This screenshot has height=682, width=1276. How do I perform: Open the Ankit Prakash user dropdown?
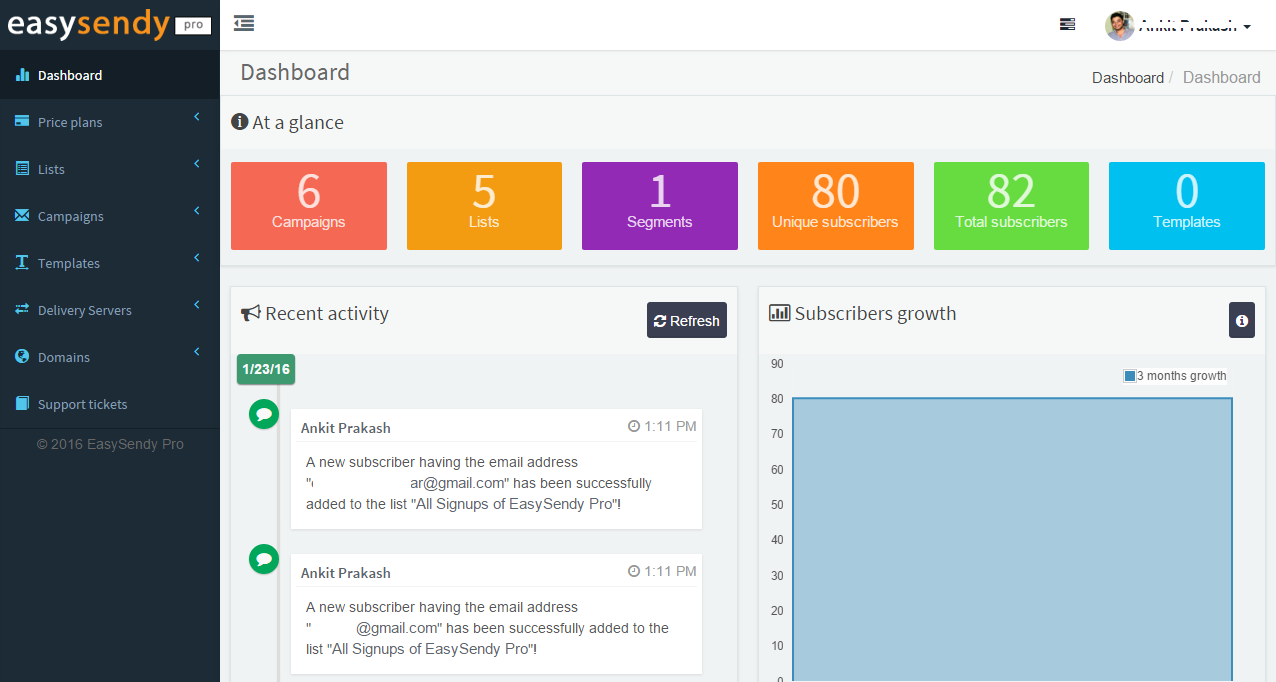coord(1195,26)
